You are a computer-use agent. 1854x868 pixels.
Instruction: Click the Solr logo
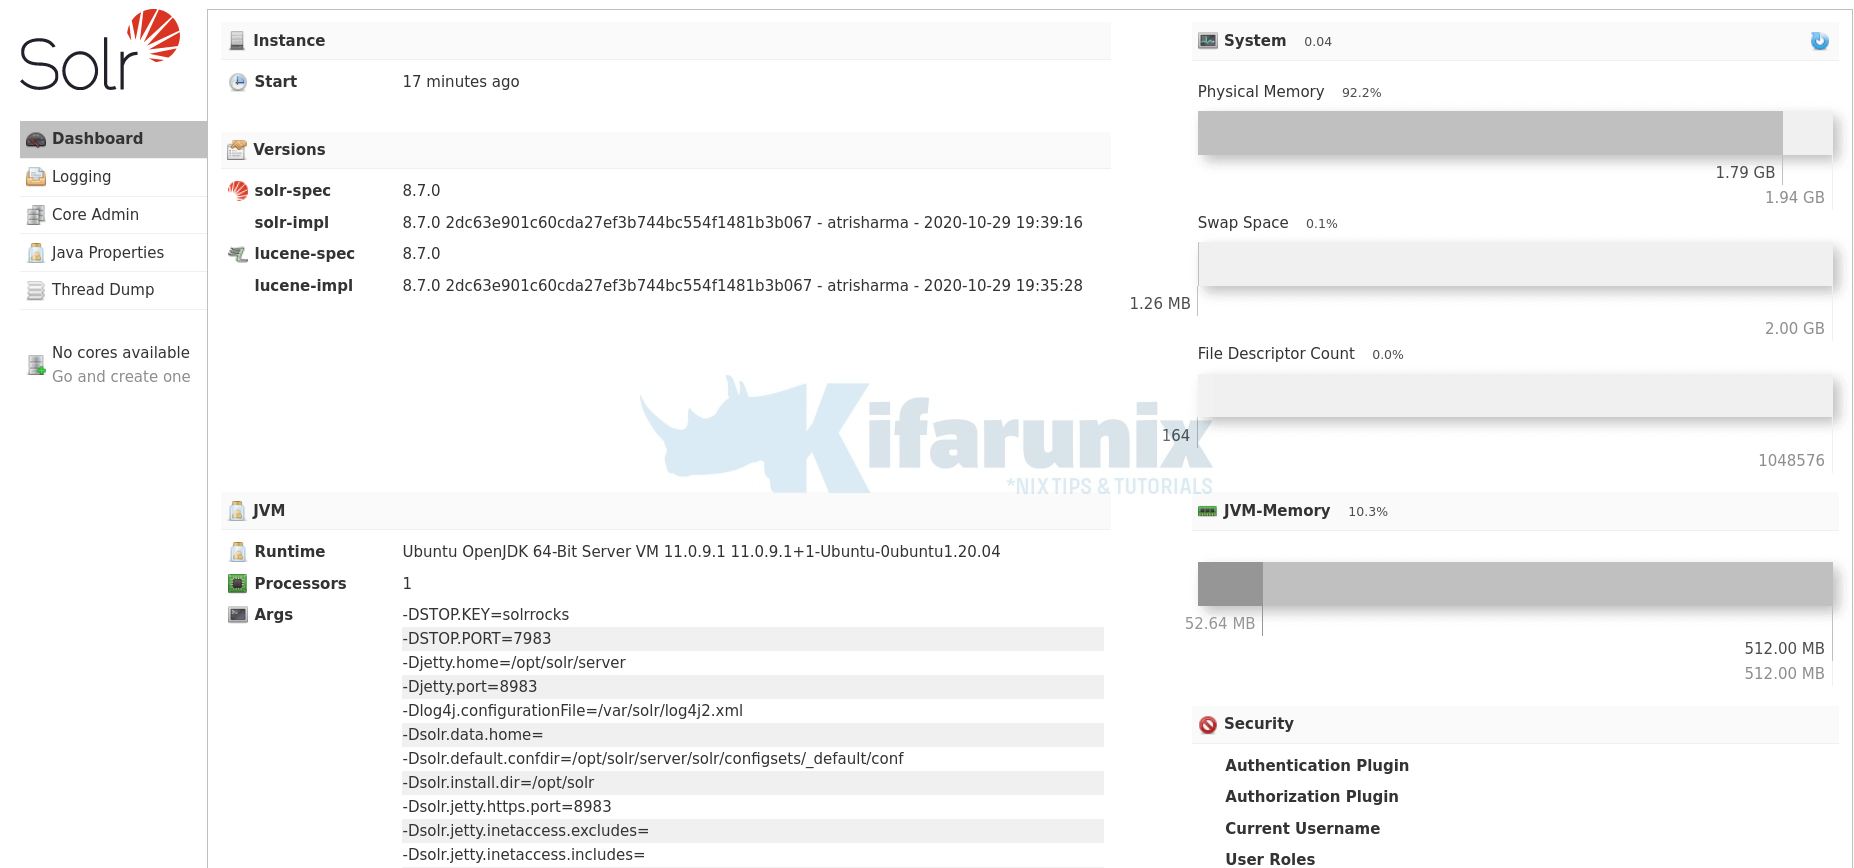[x=100, y=52]
